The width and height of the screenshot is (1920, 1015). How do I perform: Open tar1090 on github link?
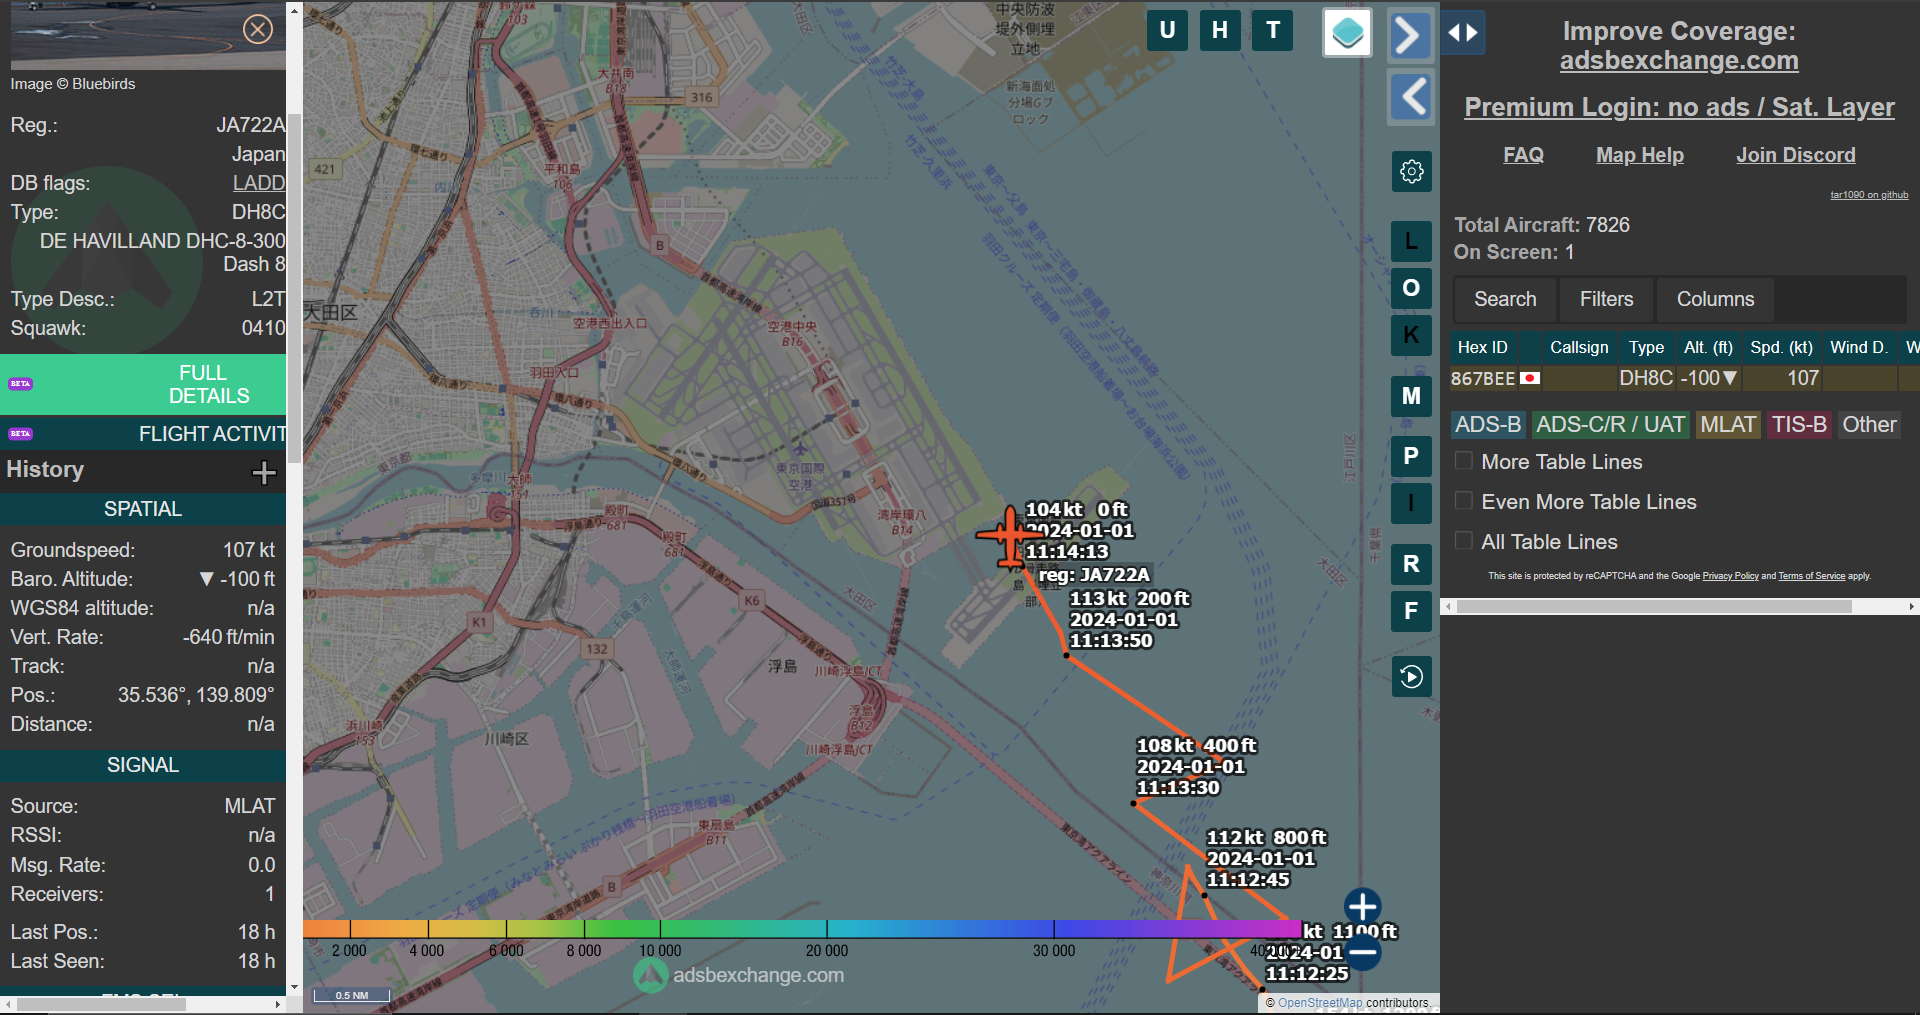[1869, 195]
